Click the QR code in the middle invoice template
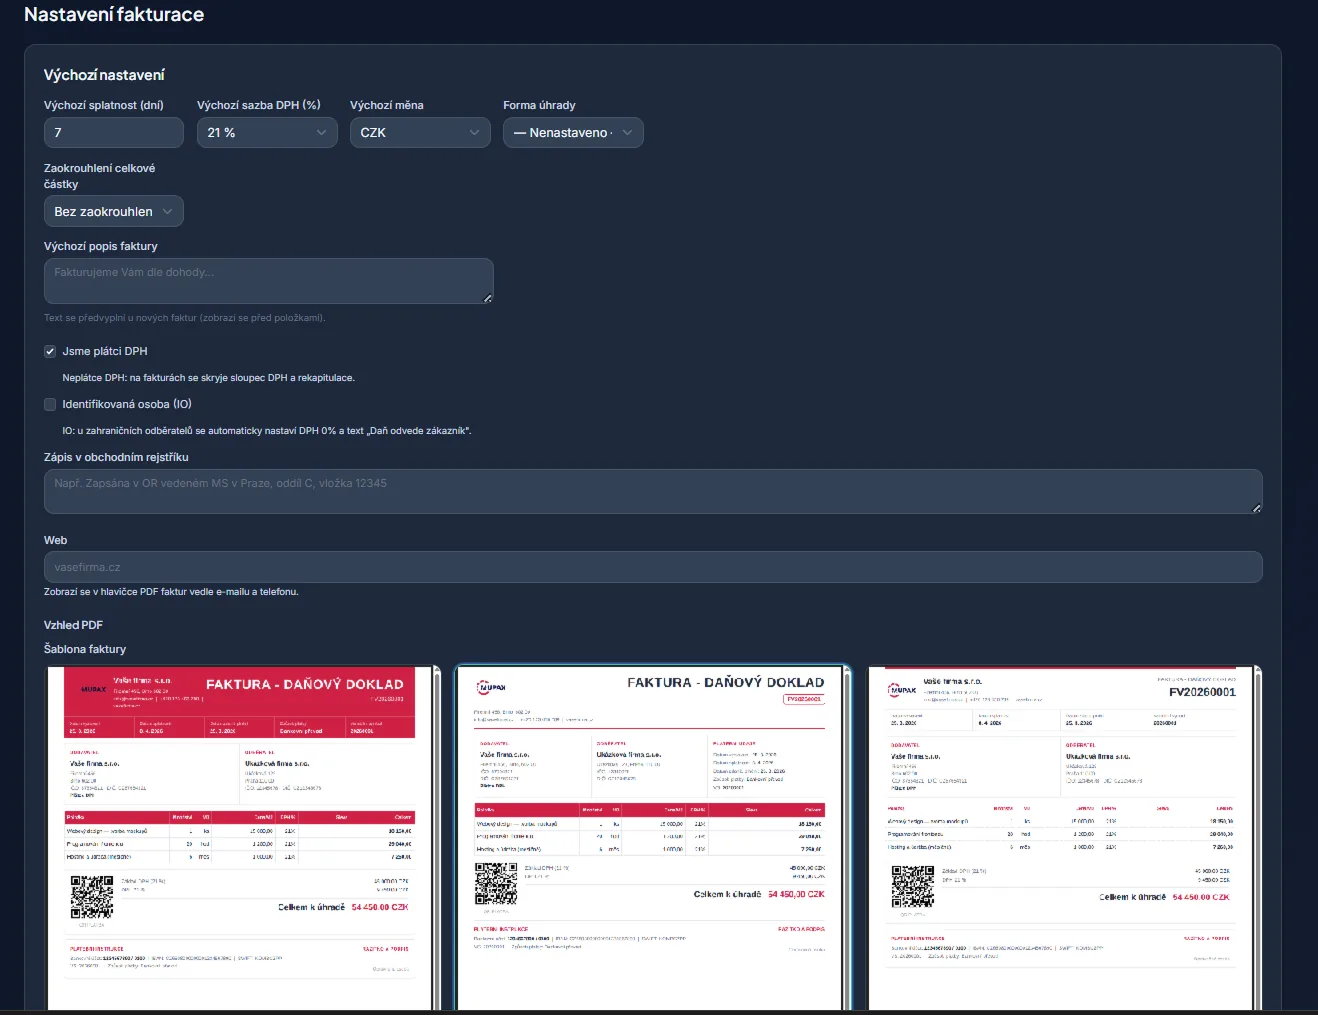The height and width of the screenshot is (1015, 1318). 496,884
